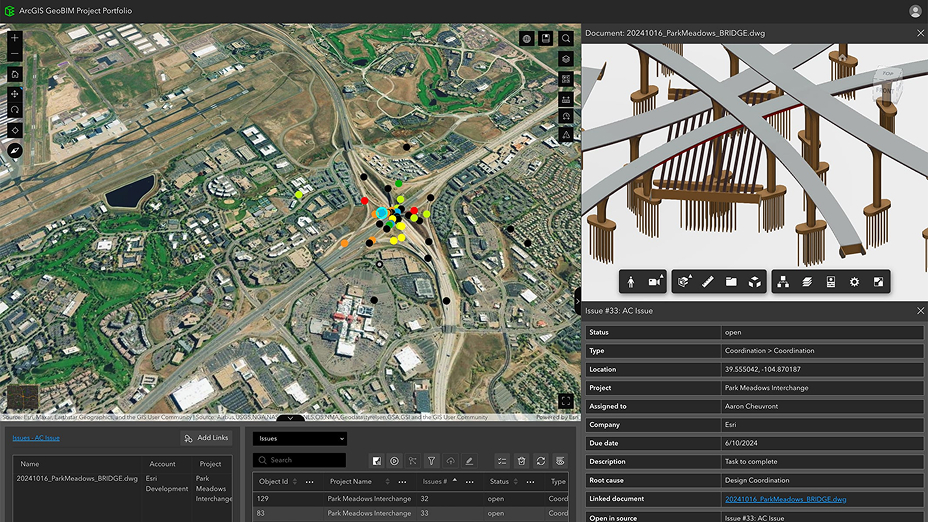Click the save map view icon

click(x=546, y=38)
